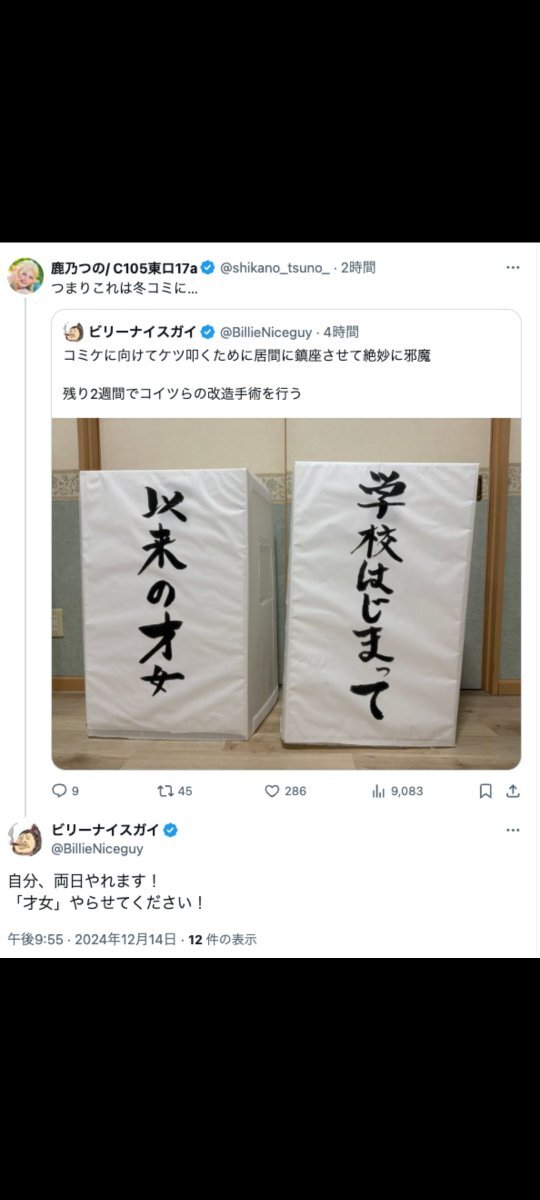Like the tweet with 286 likes
The height and width of the screenshot is (1200, 540).
pyautogui.click(x=271, y=790)
